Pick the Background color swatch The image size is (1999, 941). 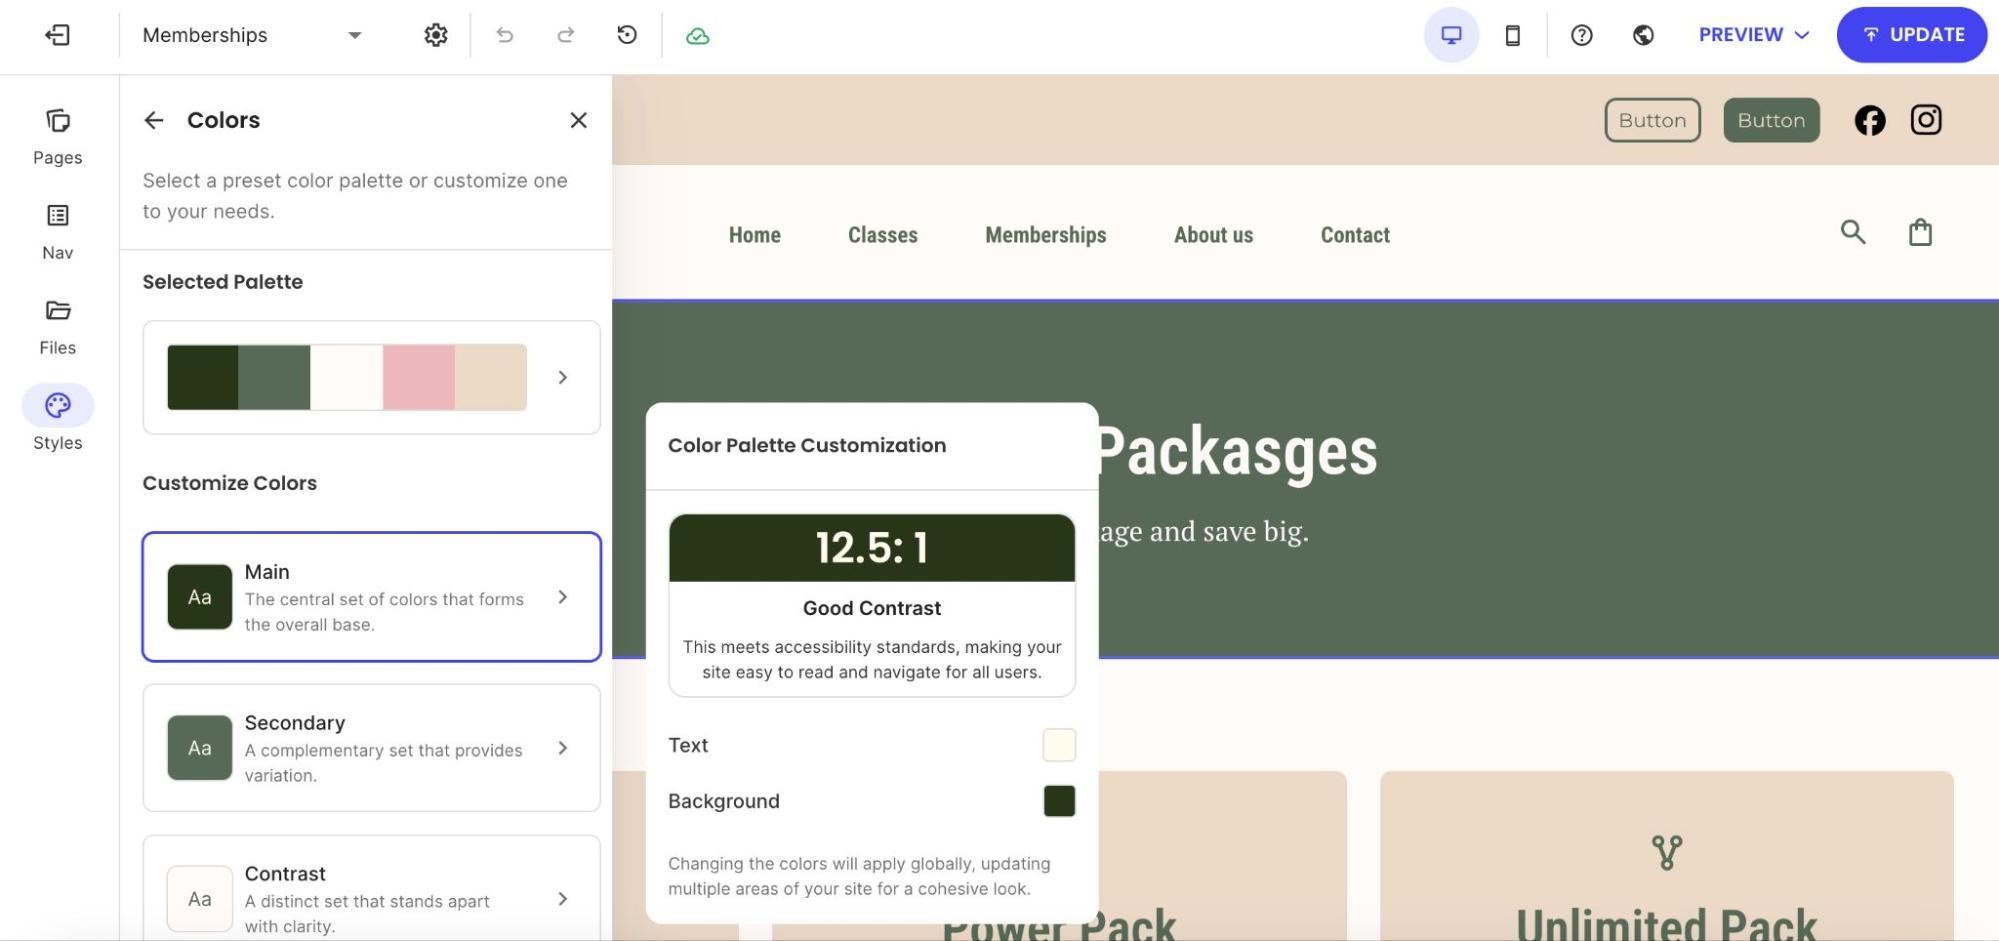(1059, 801)
